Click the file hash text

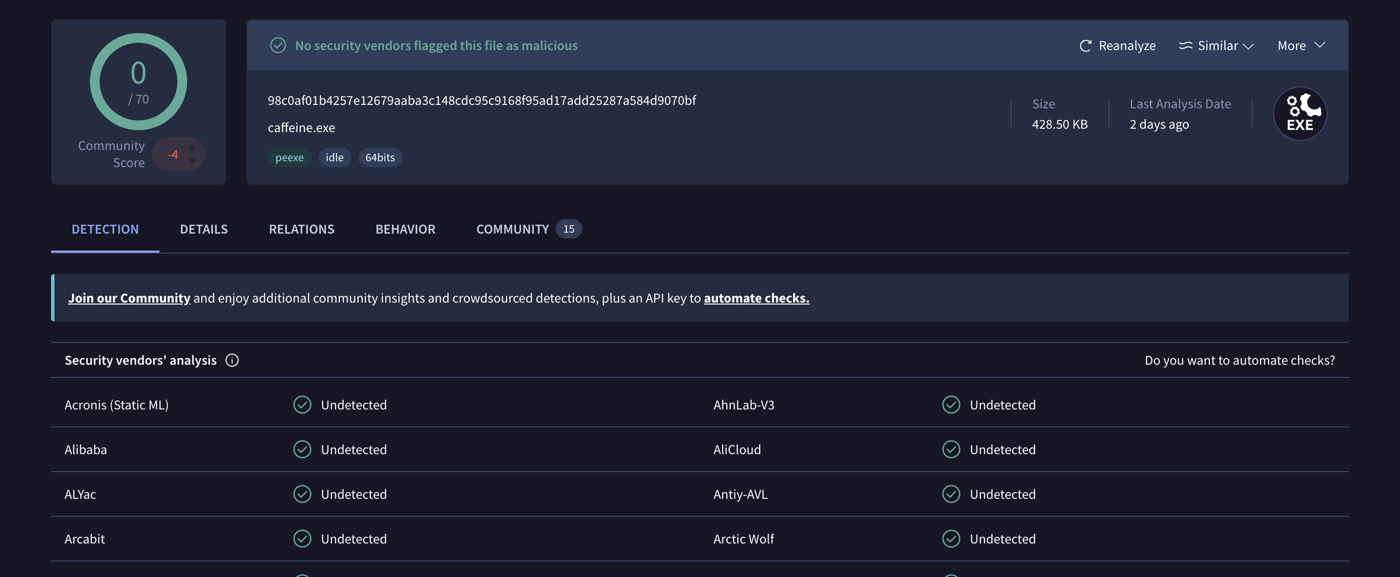(x=482, y=101)
